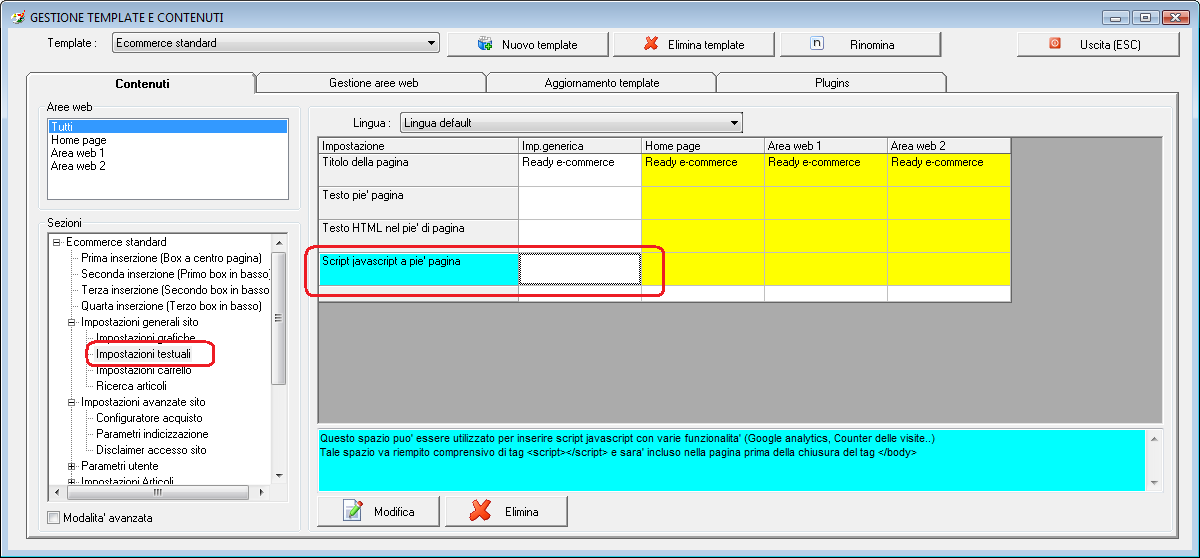Switch to the Gestione aree web tab
The image size is (1200, 558).
[373, 83]
